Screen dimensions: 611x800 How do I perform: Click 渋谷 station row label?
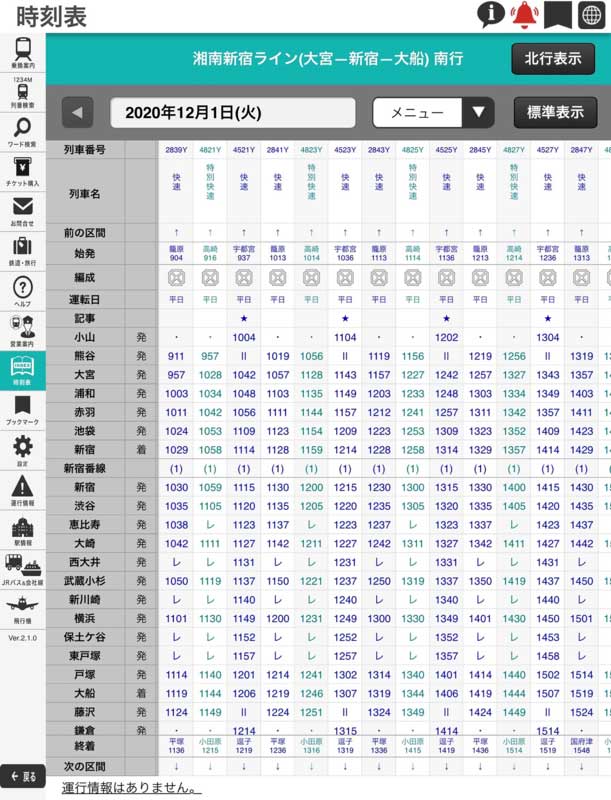click(x=85, y=506)
